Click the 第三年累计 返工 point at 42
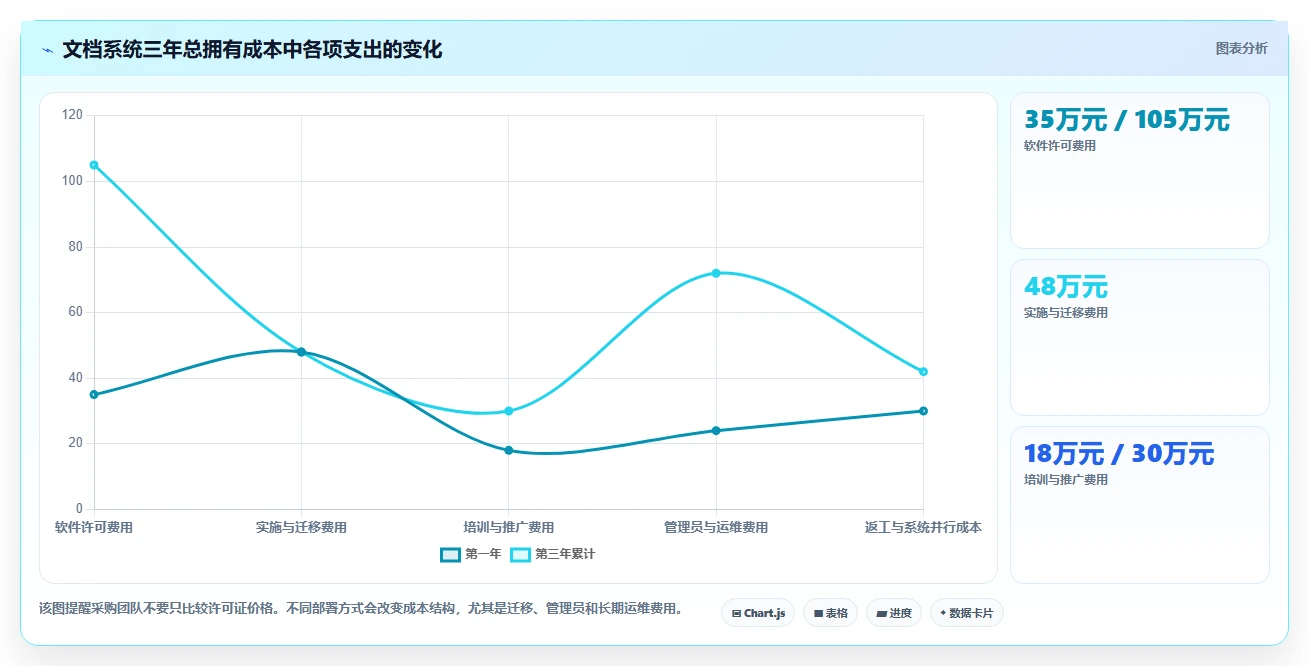This screenshot has height=666, width=1309. coord(923,371)
